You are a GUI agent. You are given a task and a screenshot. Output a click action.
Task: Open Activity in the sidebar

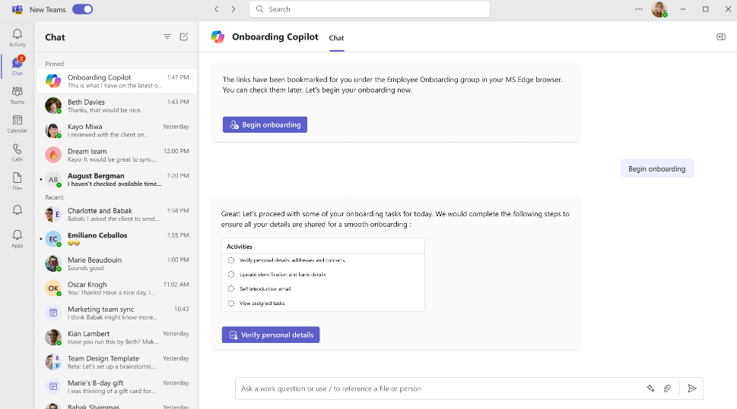(17, 38)
